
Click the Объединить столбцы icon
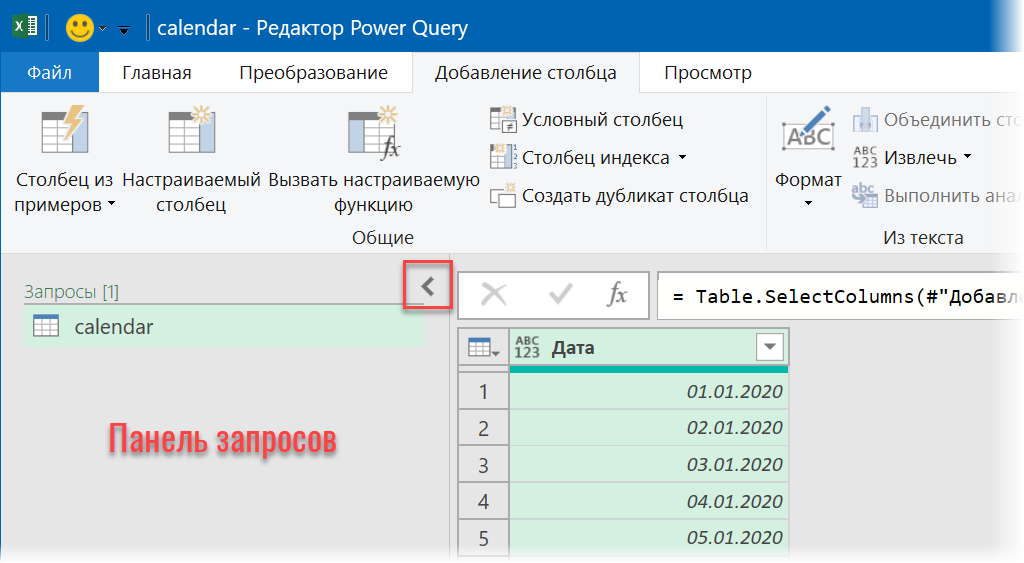(865, 120)
